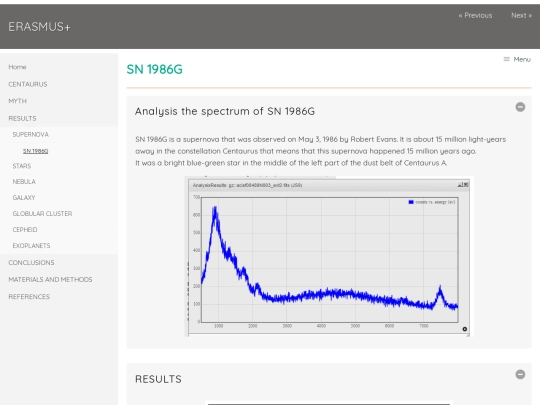
Task: Select SN 1986G in the sidebar
Action: click(x=35, y=151)
